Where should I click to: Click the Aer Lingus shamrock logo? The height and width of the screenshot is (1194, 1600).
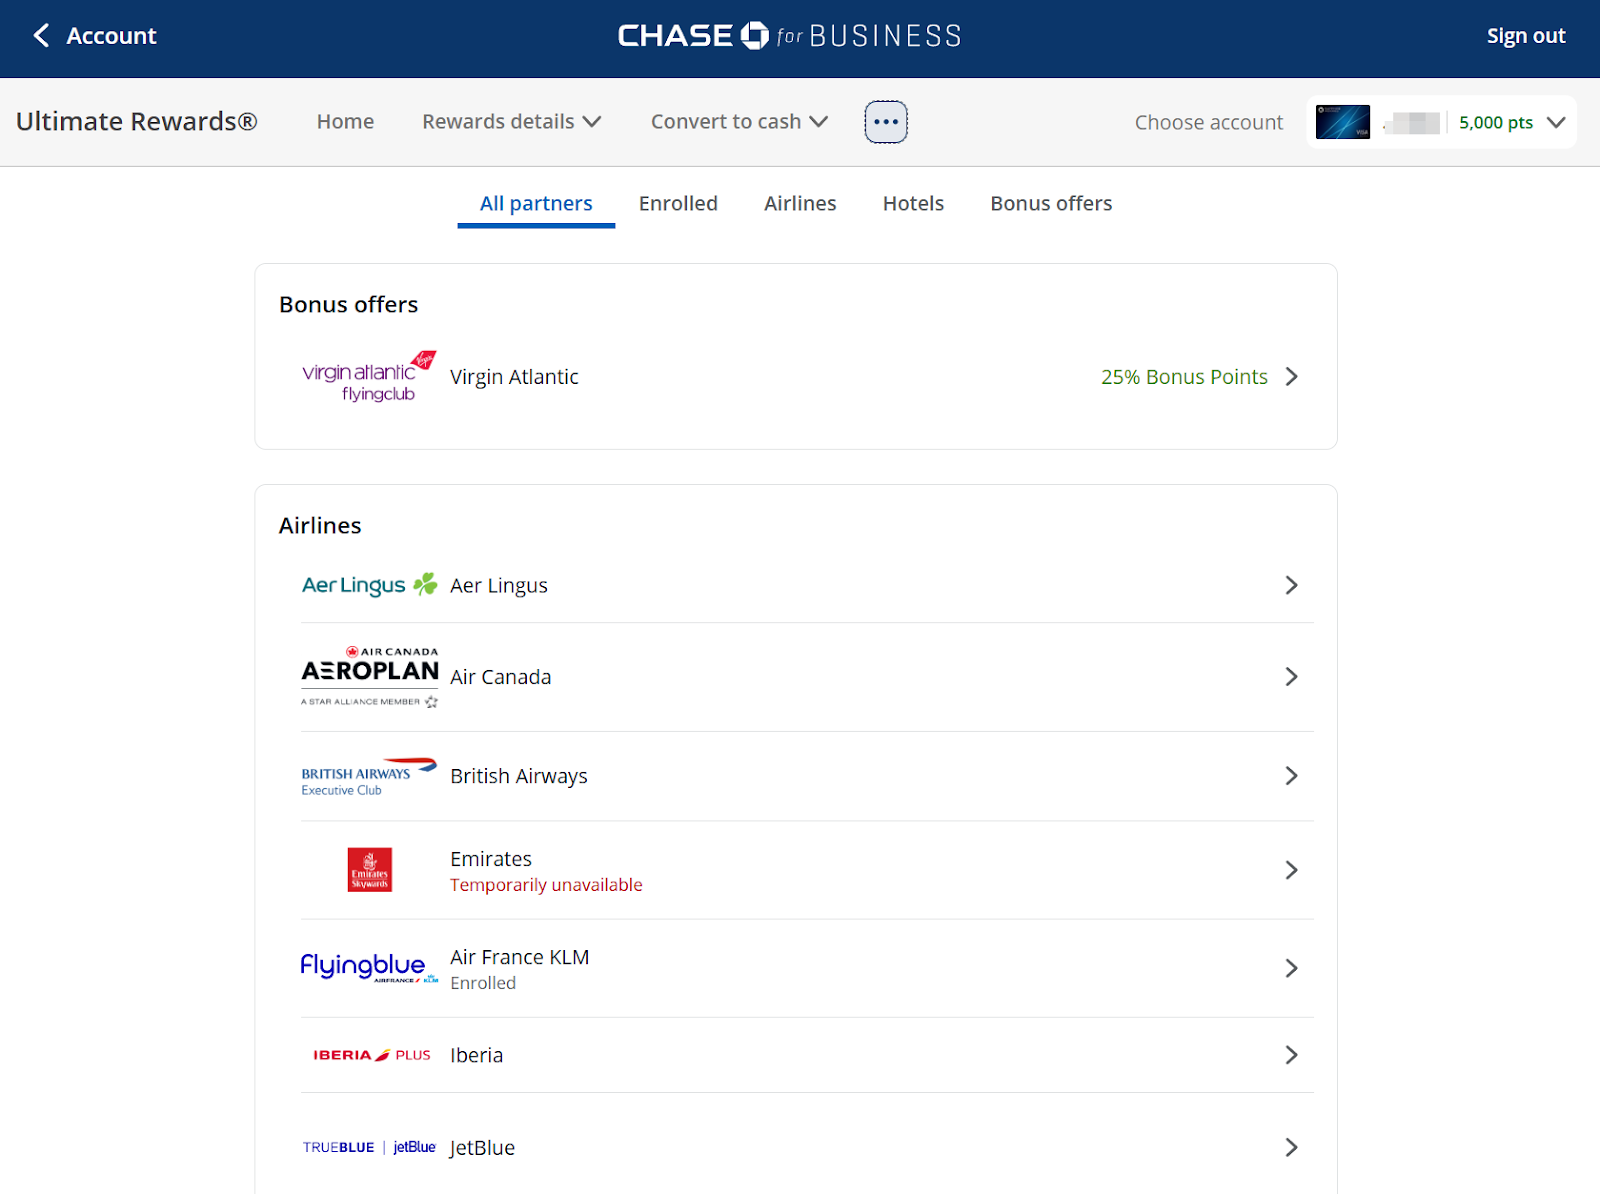point(369,585)
